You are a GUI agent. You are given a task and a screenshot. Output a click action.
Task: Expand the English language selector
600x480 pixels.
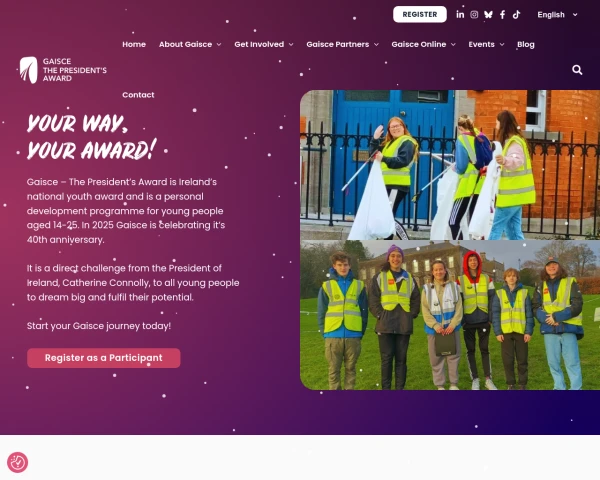click(557, 15)
